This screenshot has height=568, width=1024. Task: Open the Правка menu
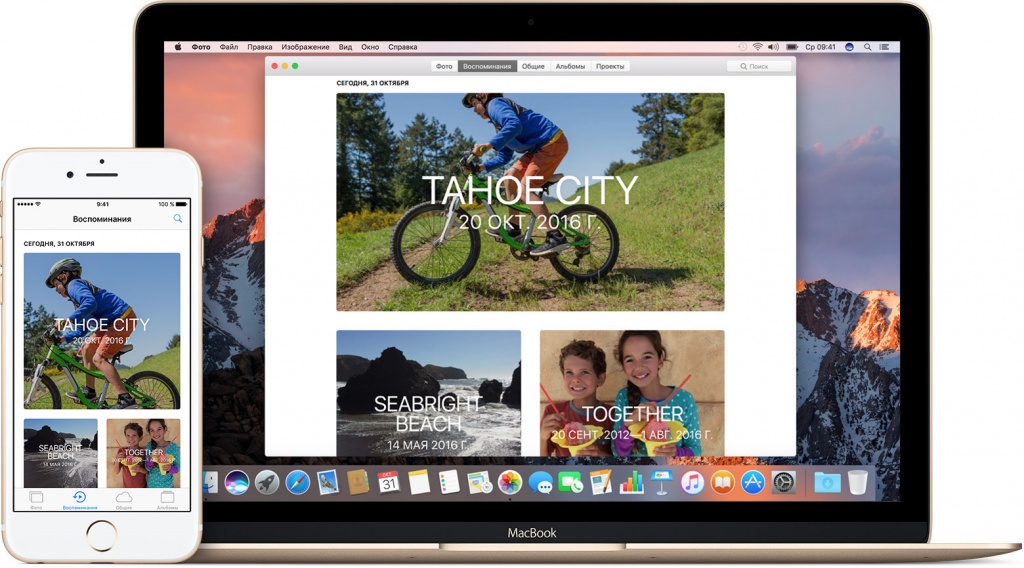coord(259,47)
